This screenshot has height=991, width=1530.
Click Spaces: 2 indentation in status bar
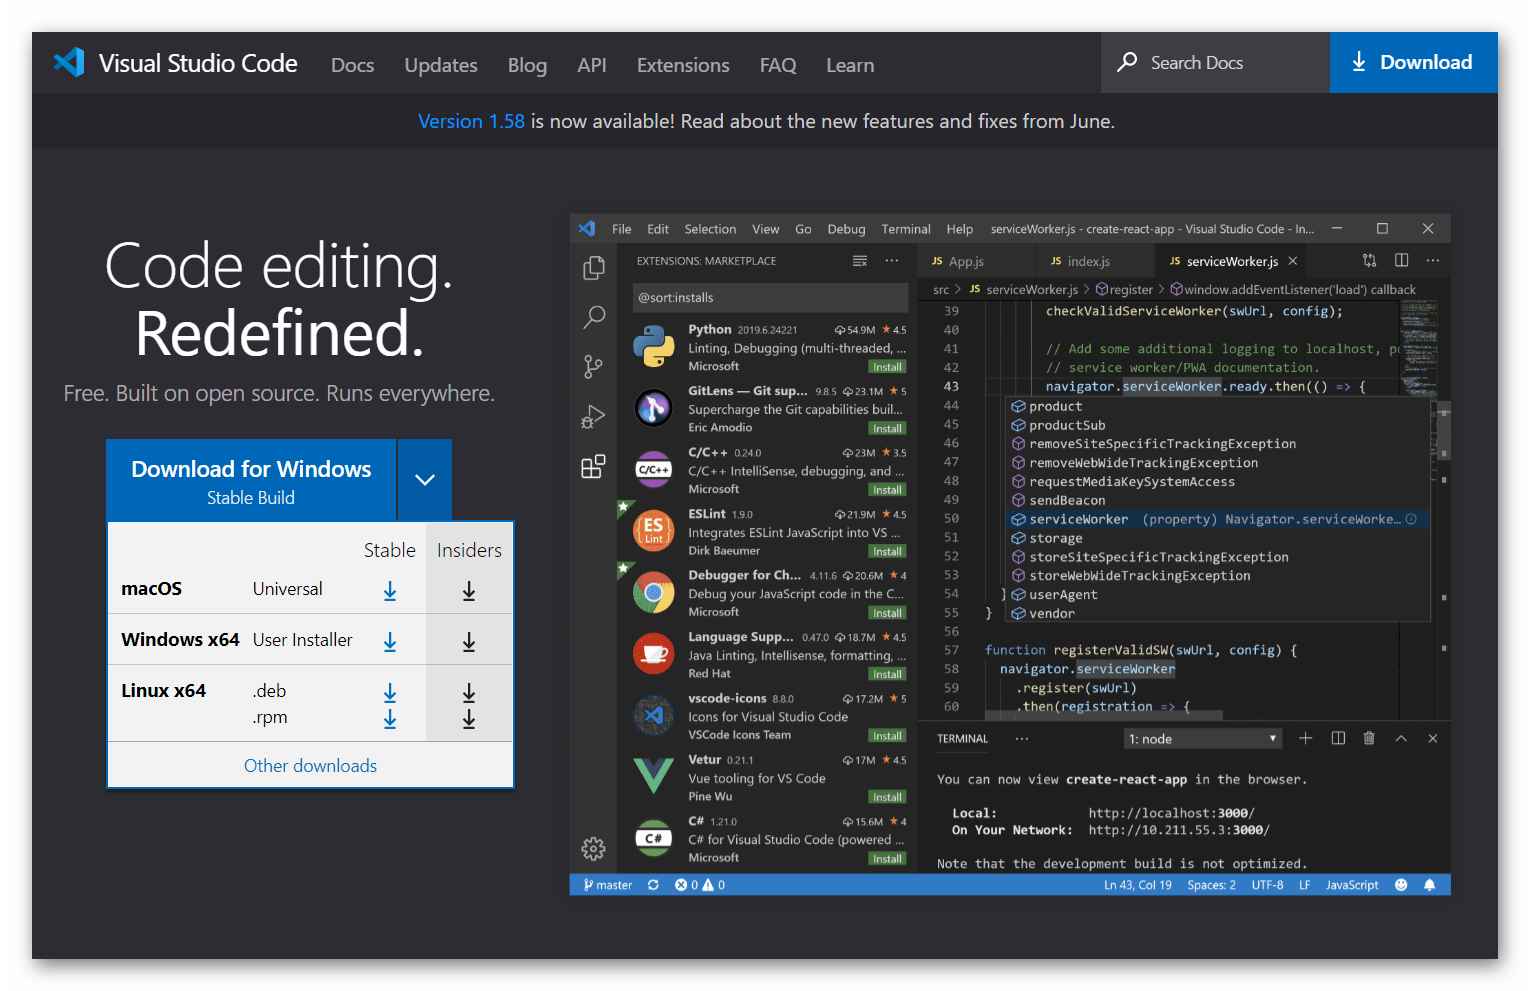(x=1211, y=885)
